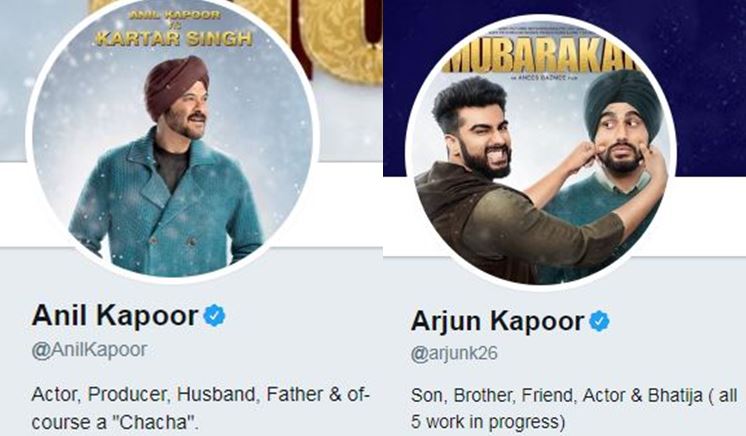Click the small "Anil Kapoor" caption above Kartar Singh

[175, 15]
